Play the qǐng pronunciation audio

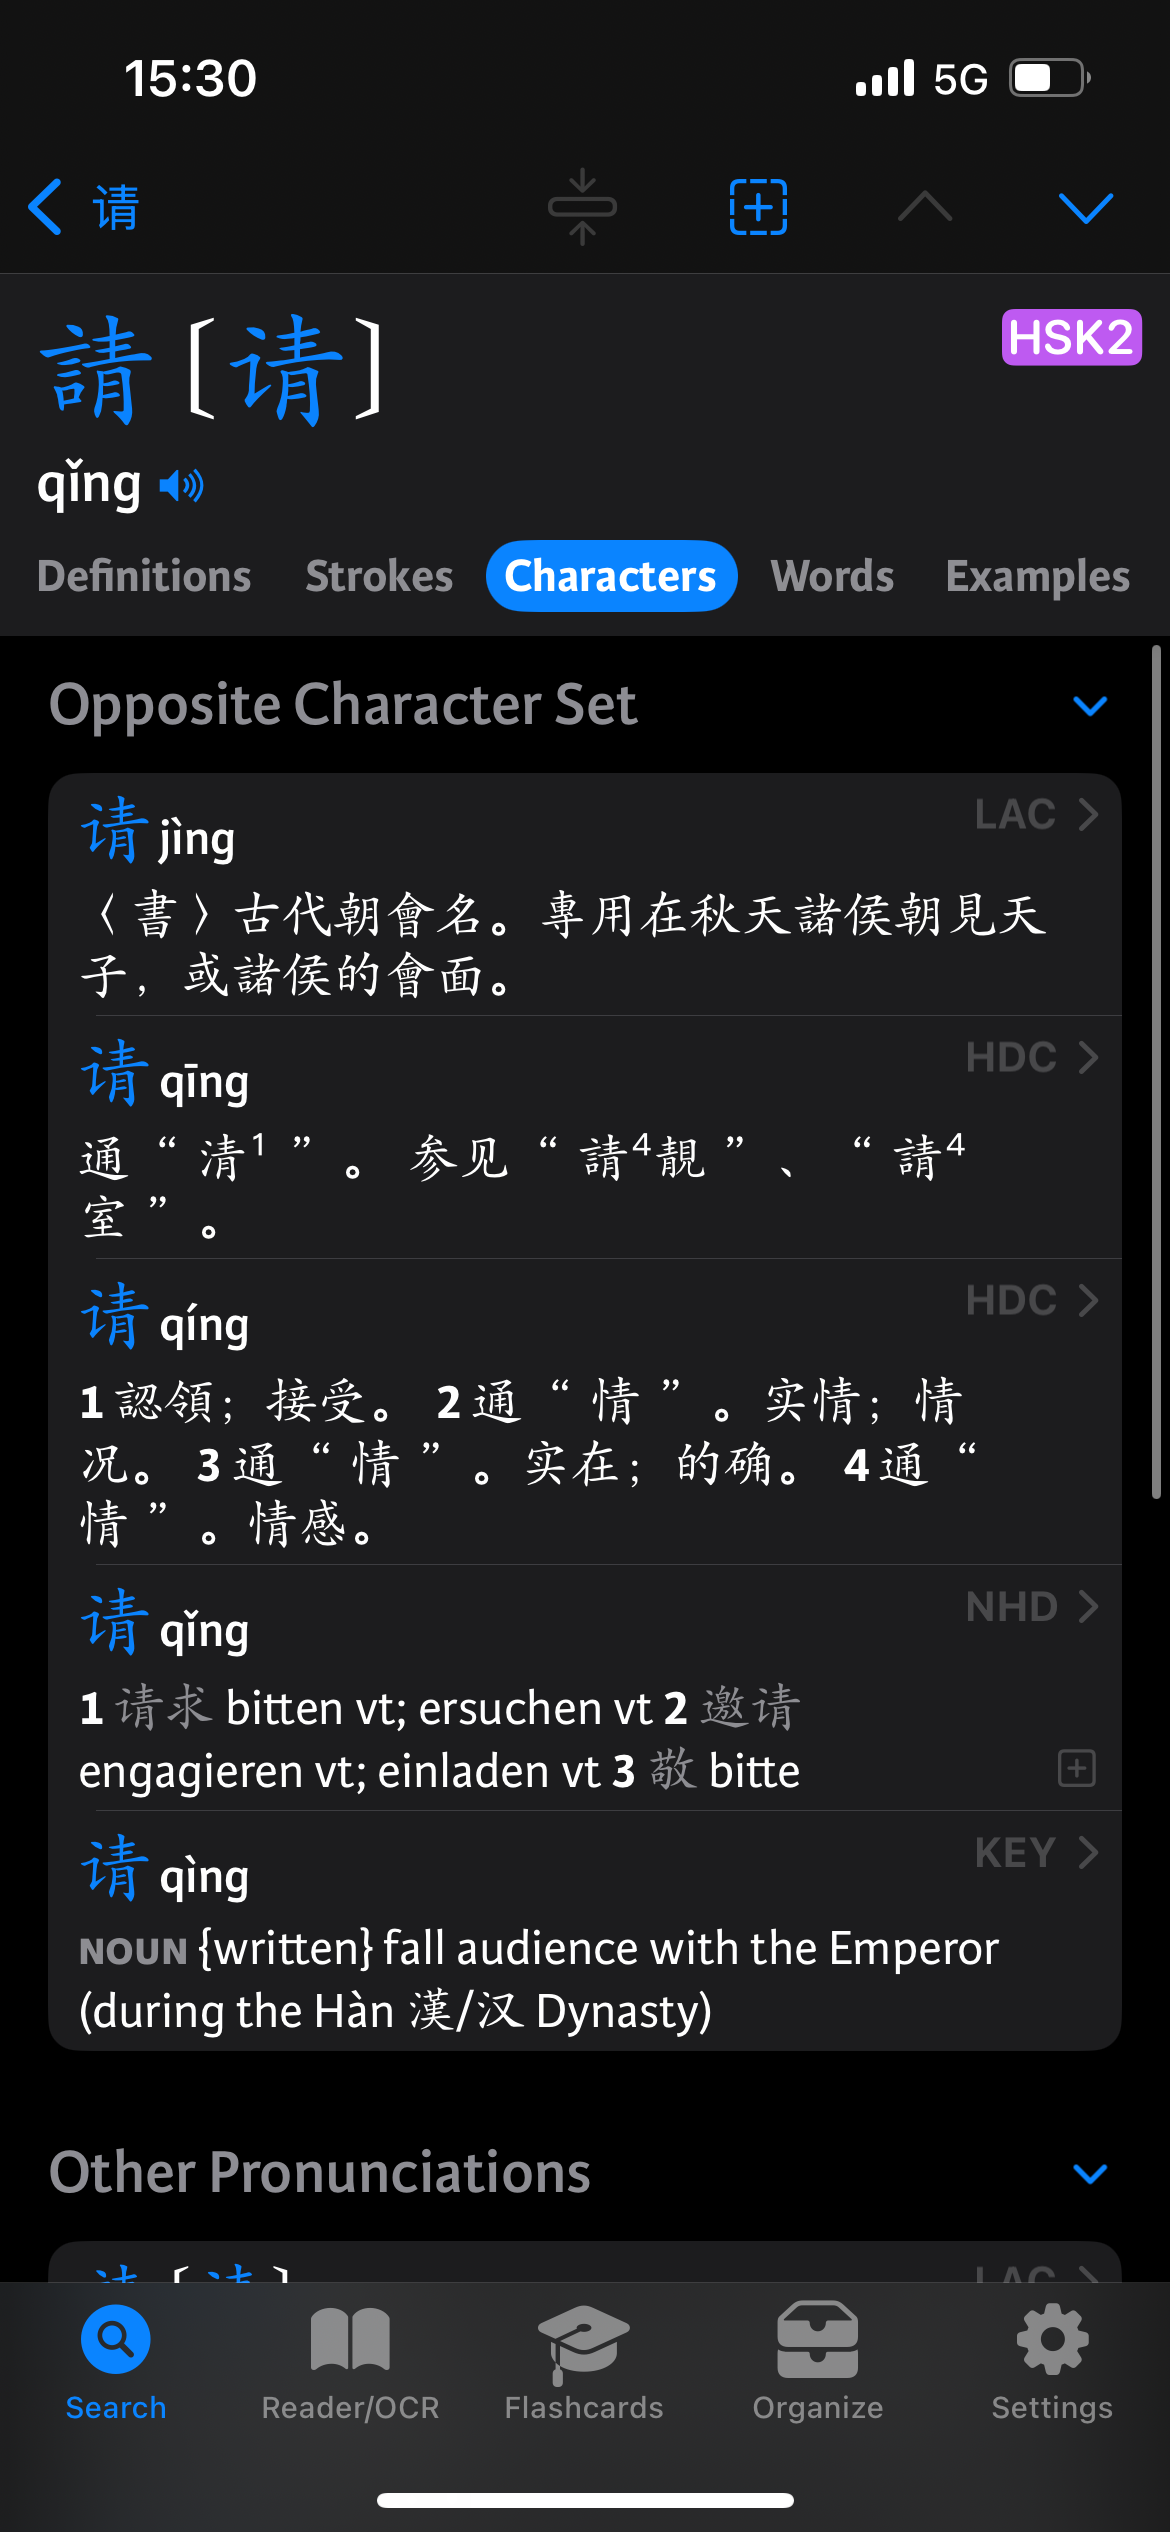(181, 487)
